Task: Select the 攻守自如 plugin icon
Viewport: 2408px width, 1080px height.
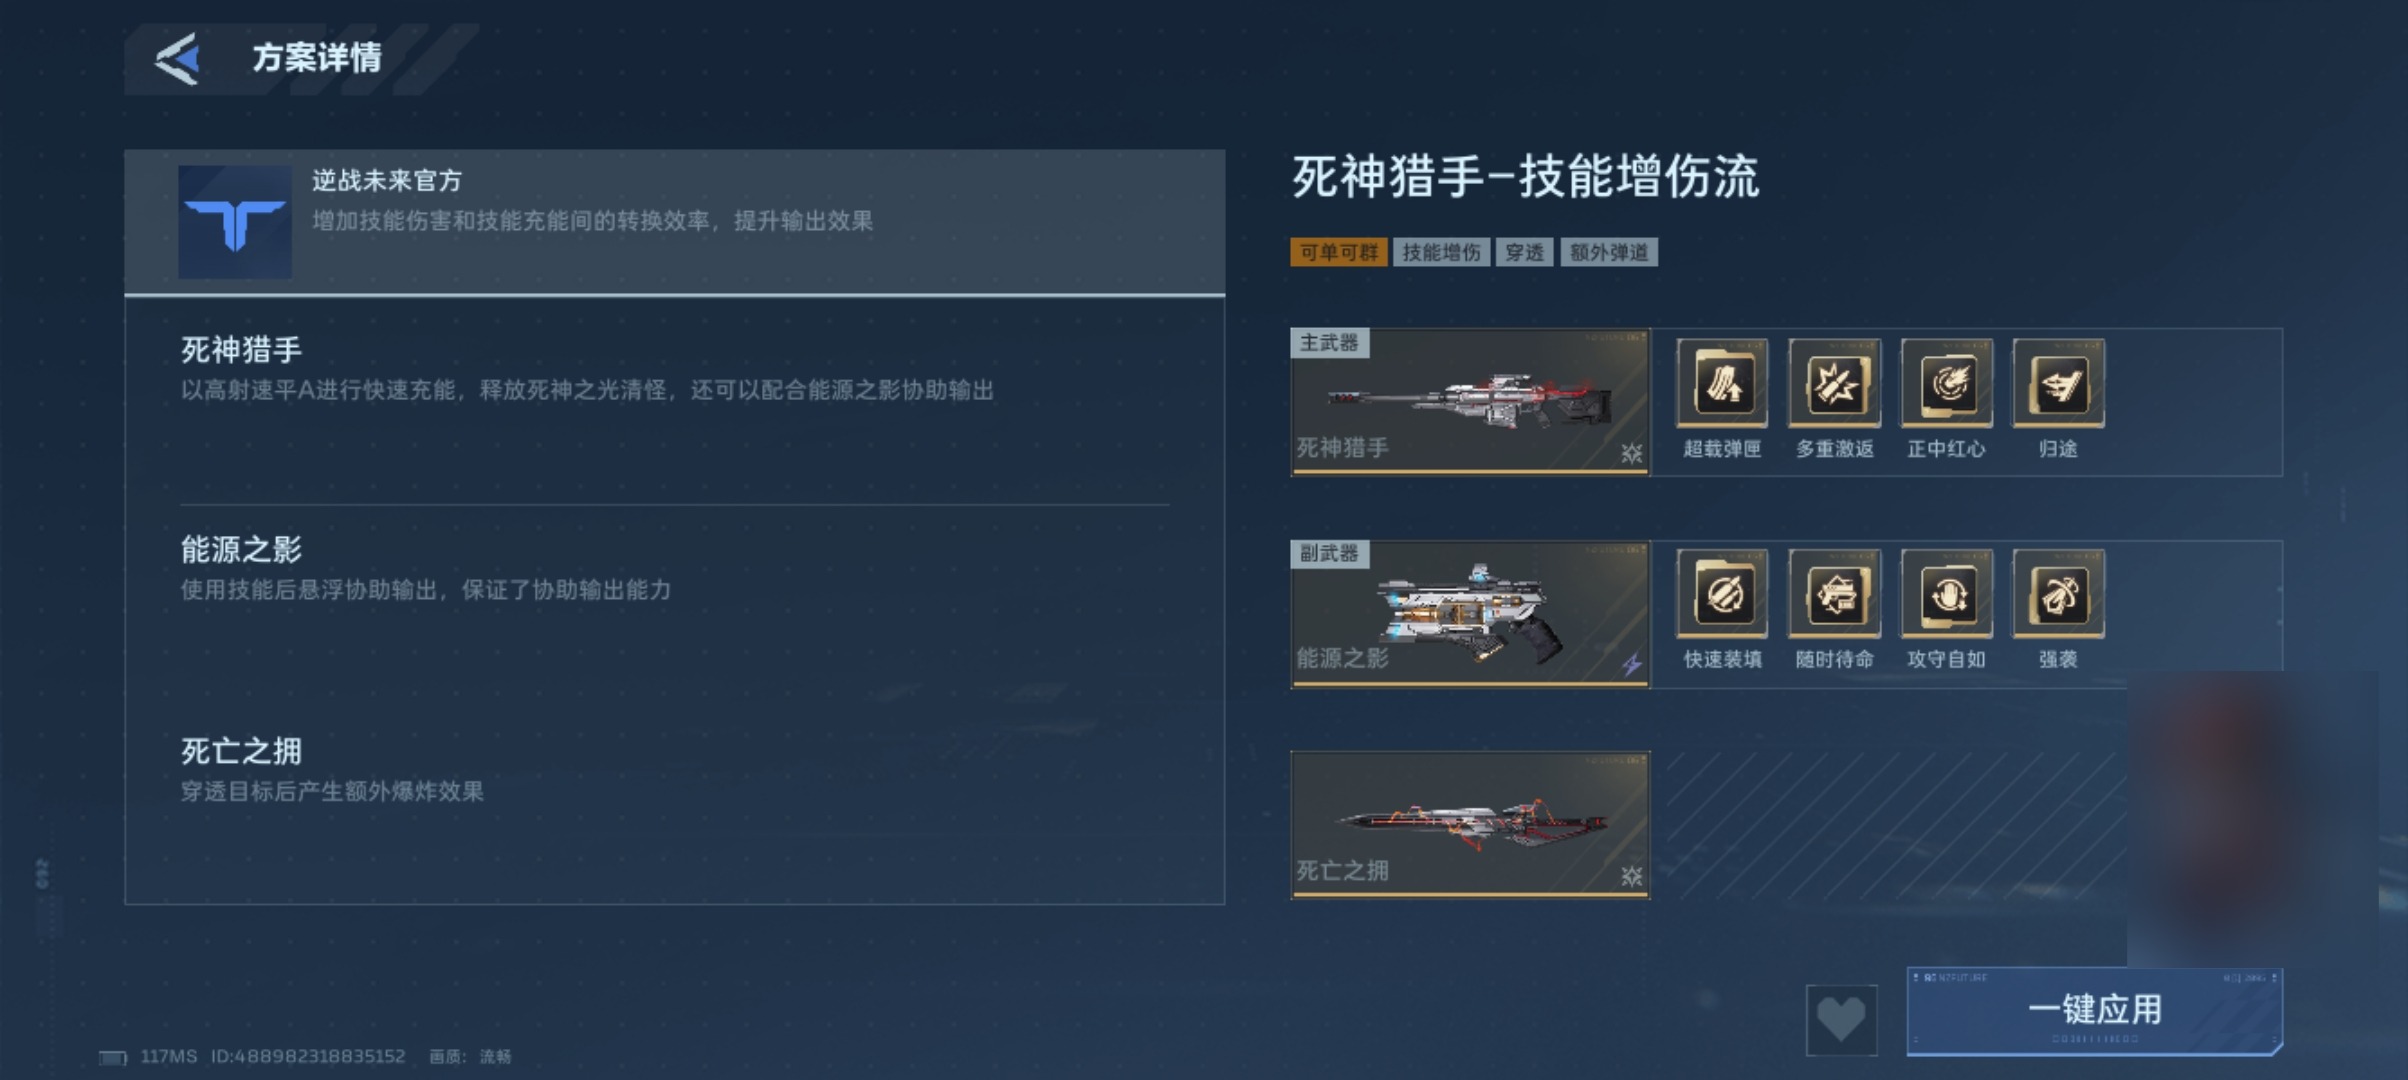Action: [1946, 594]
